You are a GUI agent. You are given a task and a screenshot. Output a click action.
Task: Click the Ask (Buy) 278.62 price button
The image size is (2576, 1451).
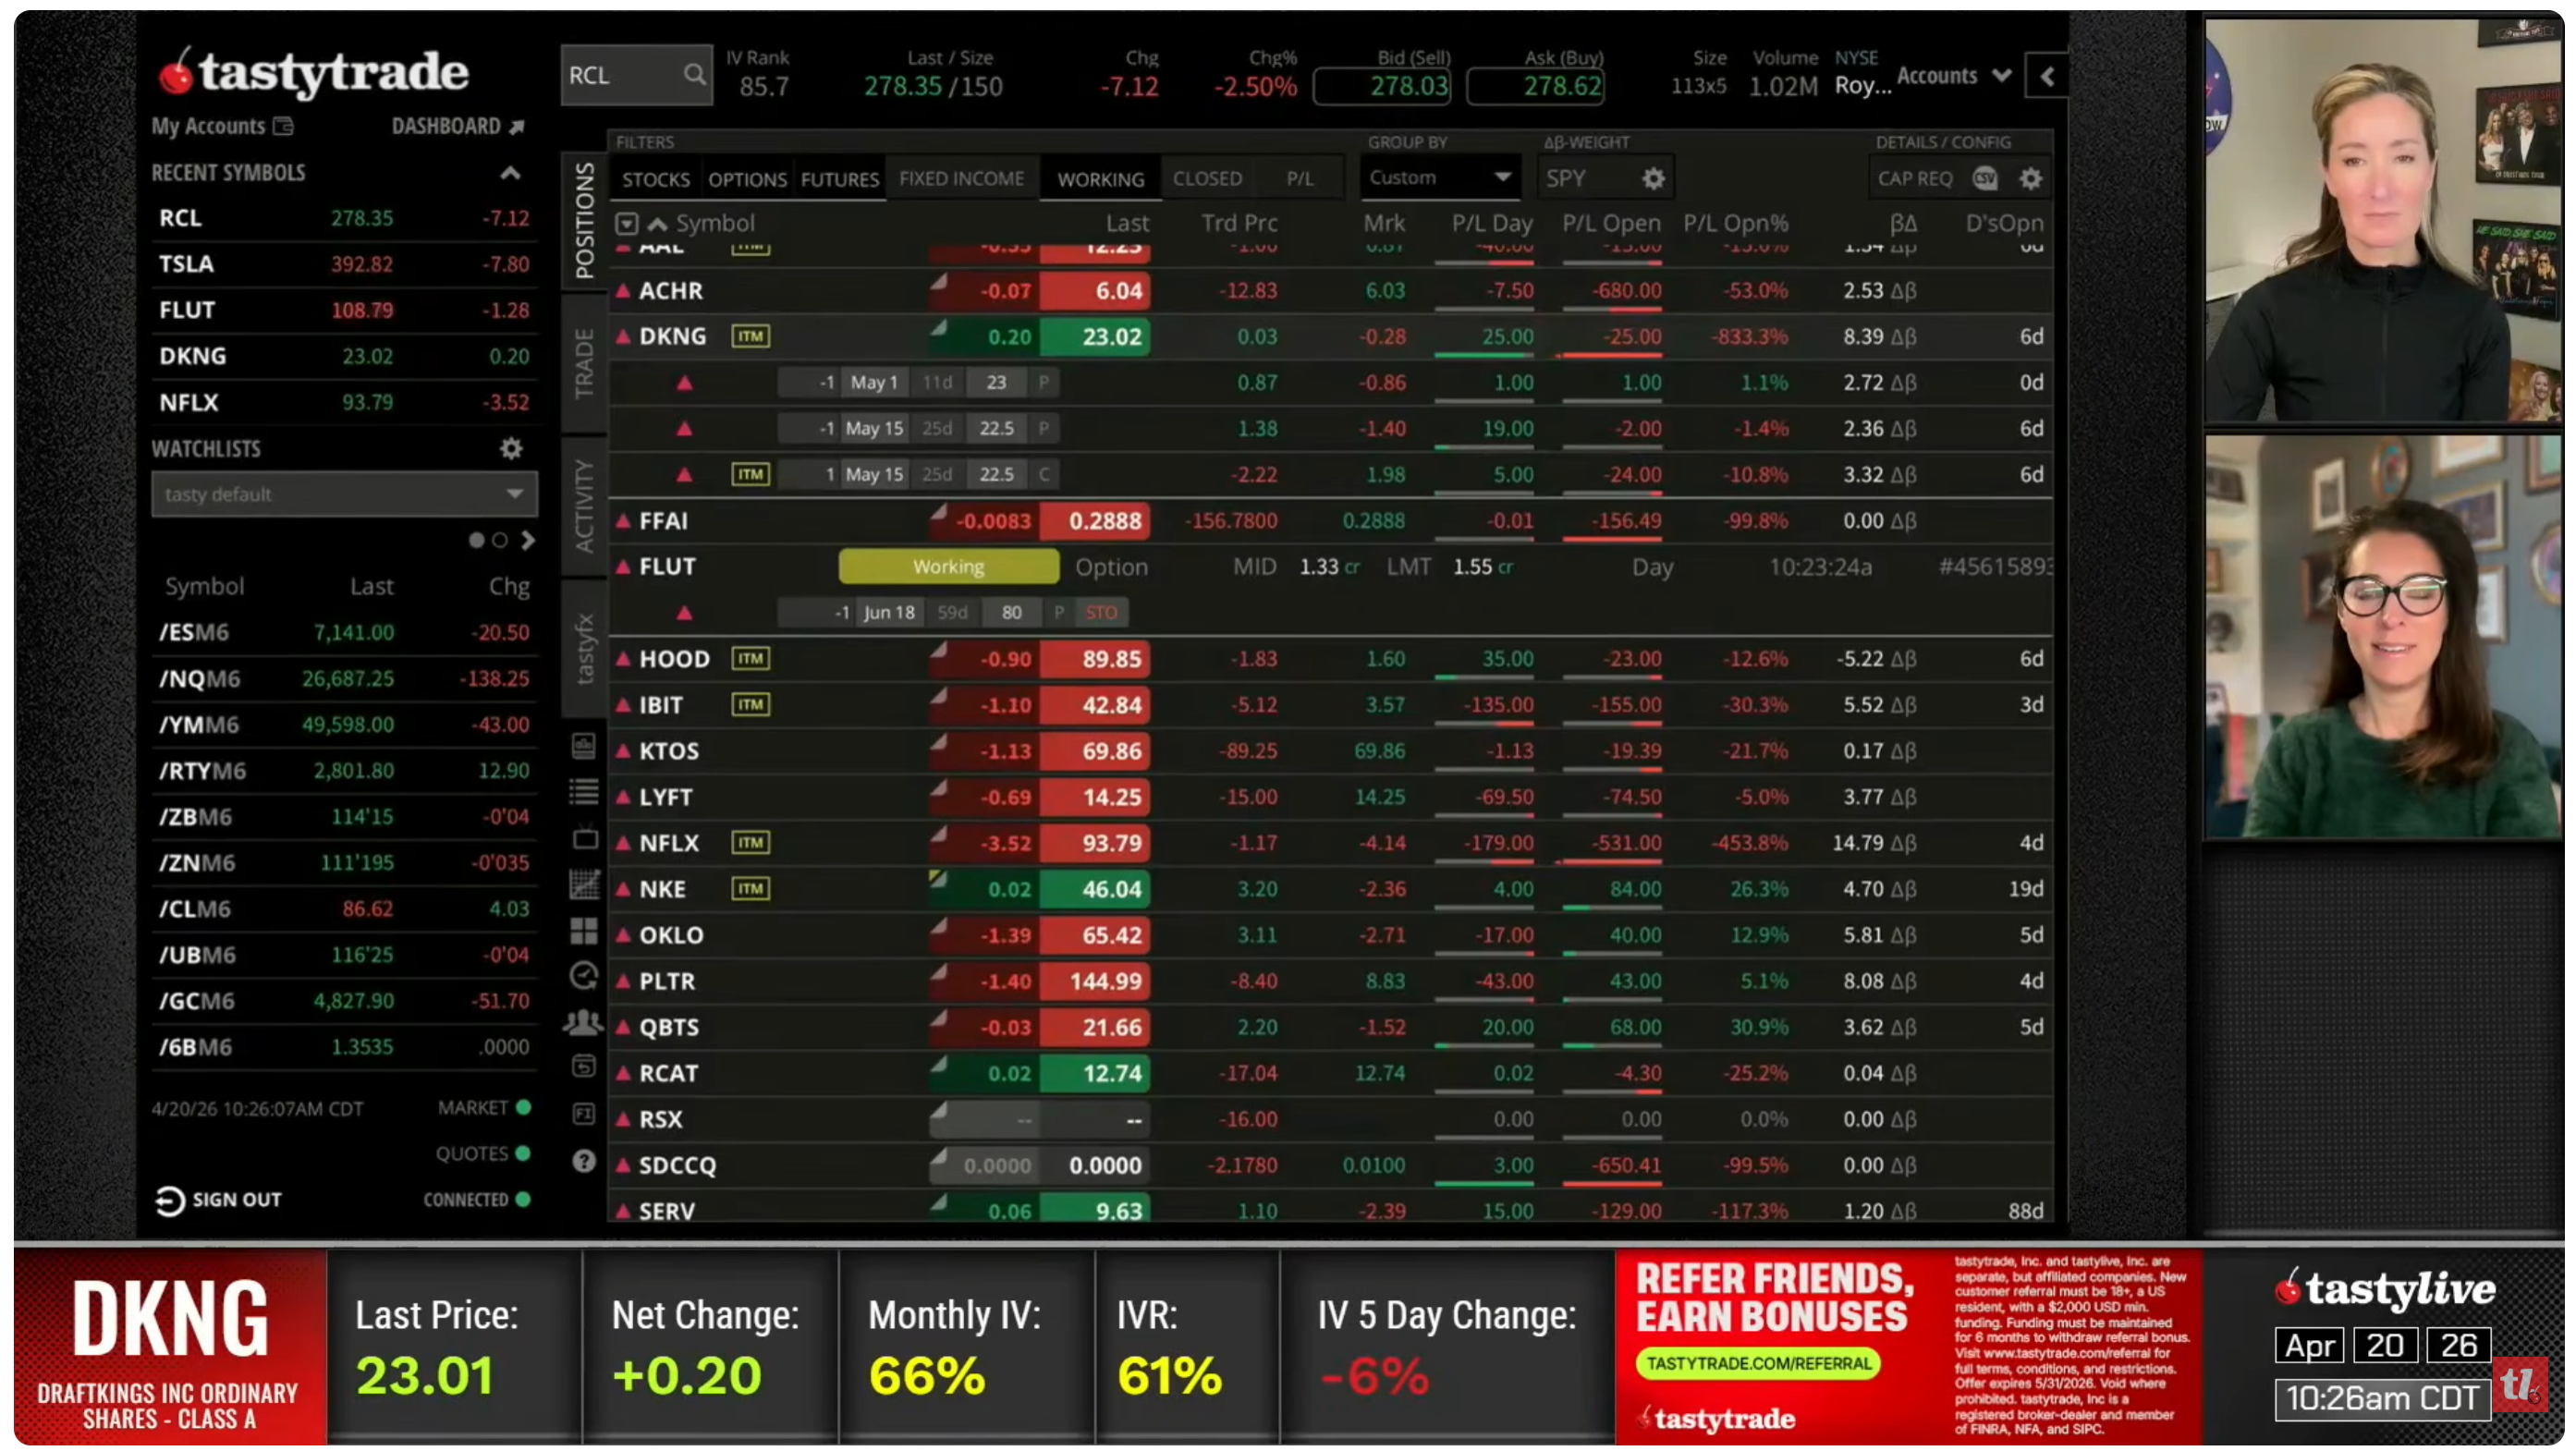(x=1534, y=86)
